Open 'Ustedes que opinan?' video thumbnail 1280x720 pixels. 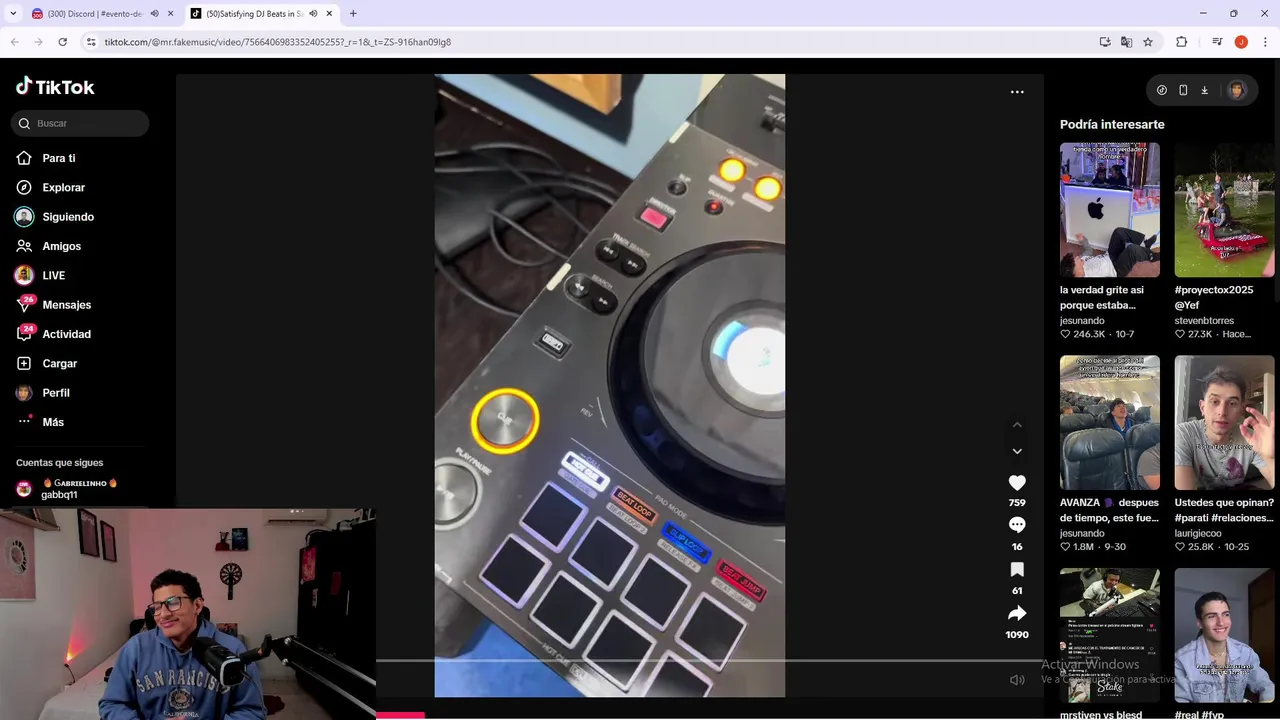point(1224,423)
